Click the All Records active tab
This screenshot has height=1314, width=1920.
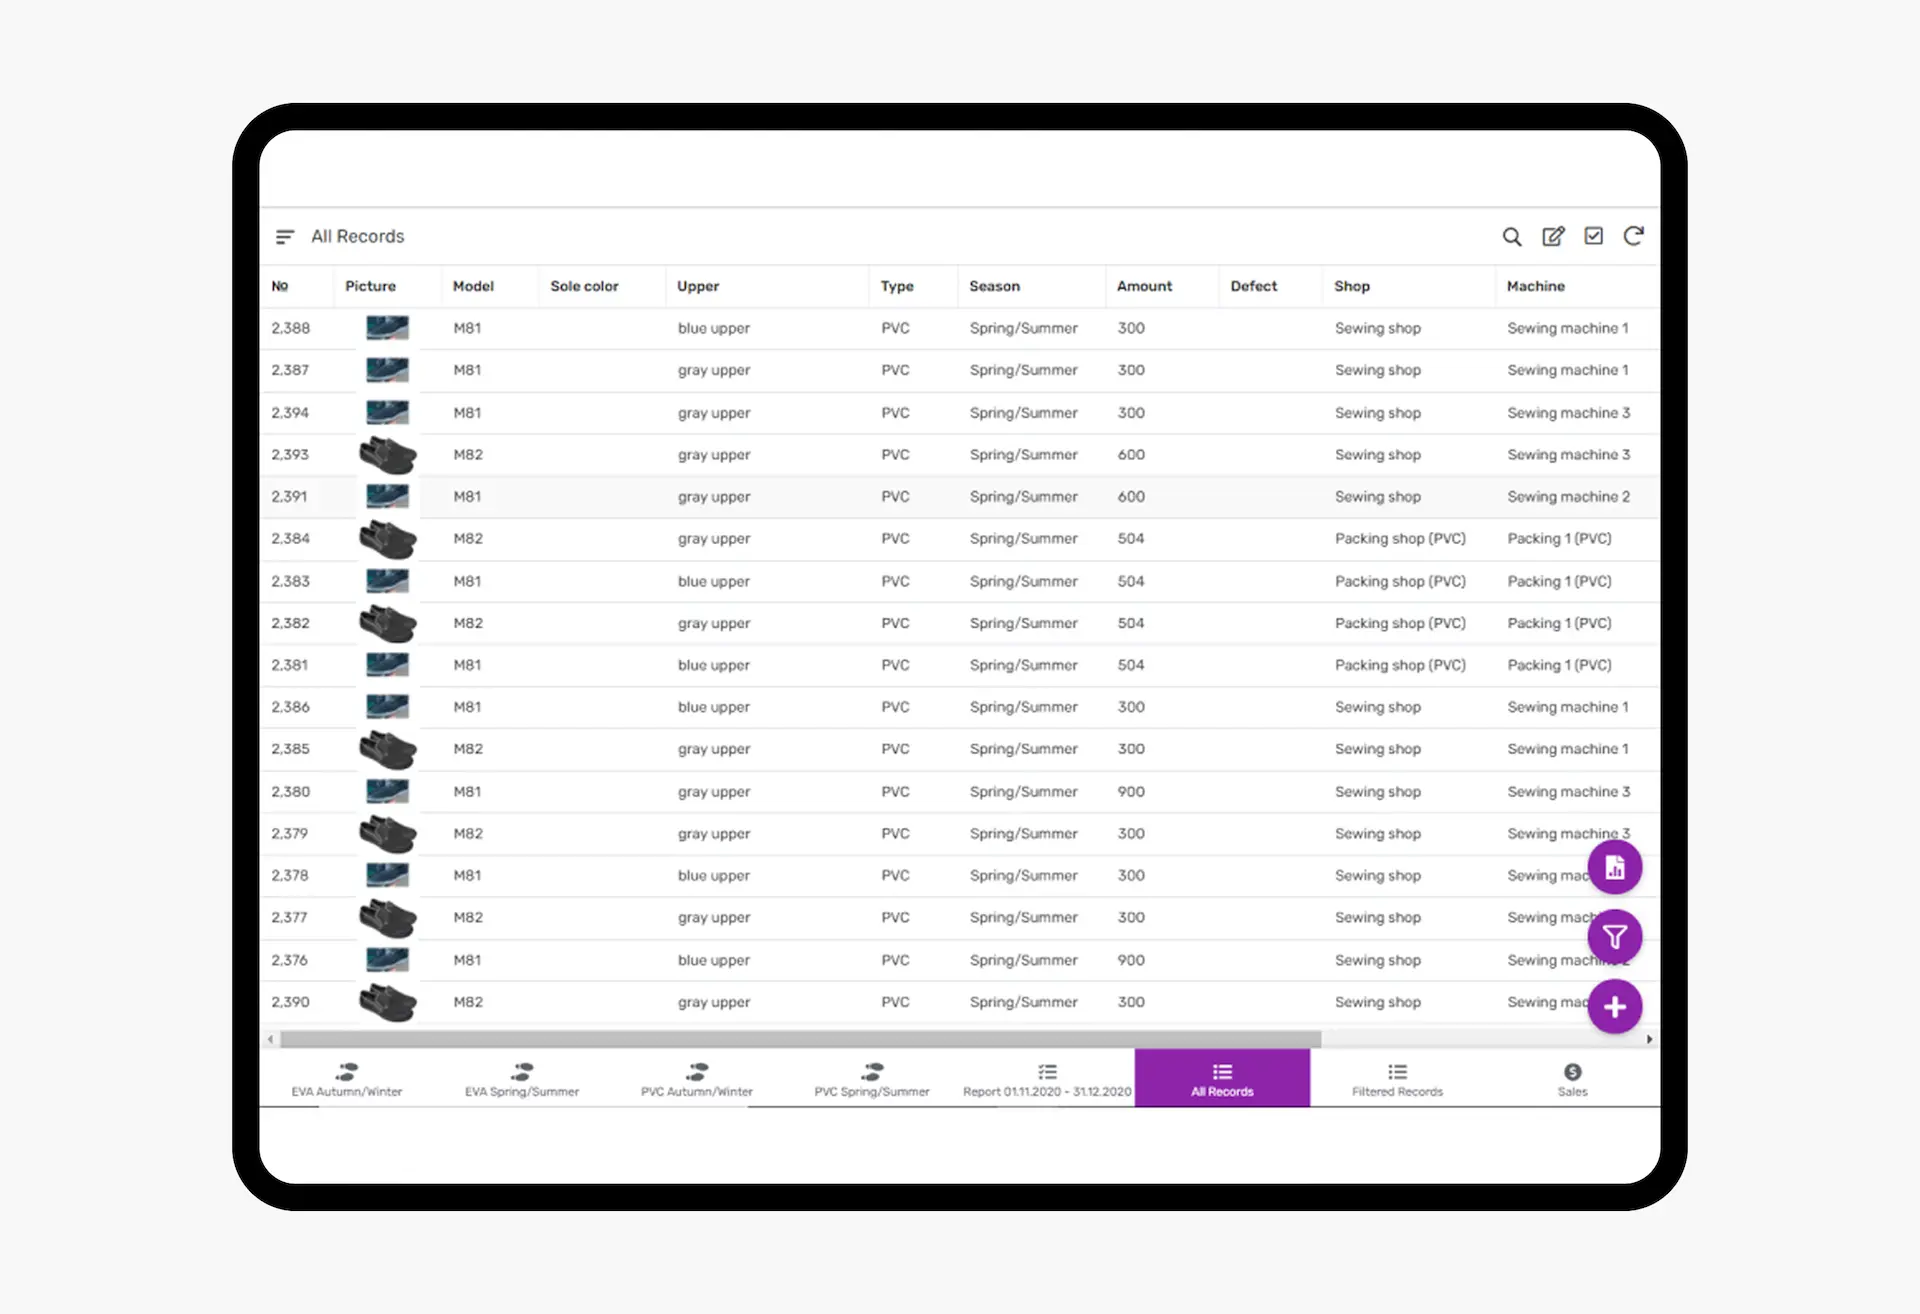coord(1221,1078)
